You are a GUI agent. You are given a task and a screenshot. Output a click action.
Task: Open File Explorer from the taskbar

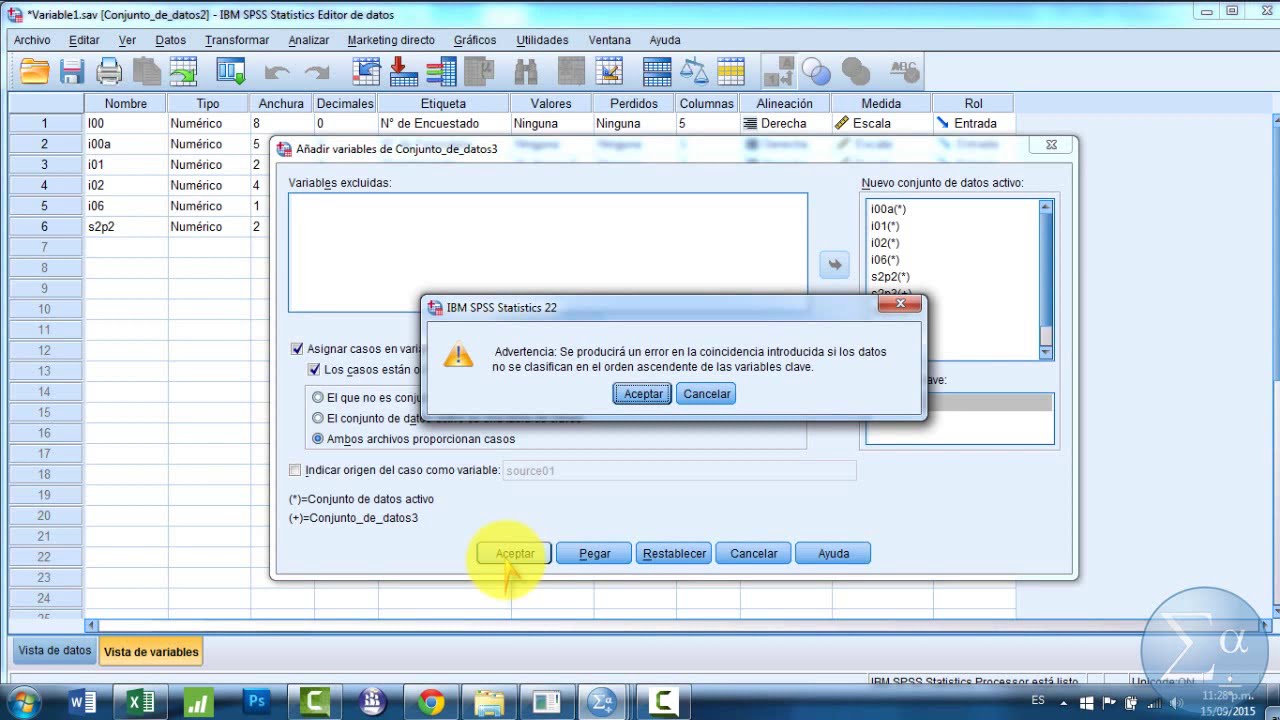489,703
